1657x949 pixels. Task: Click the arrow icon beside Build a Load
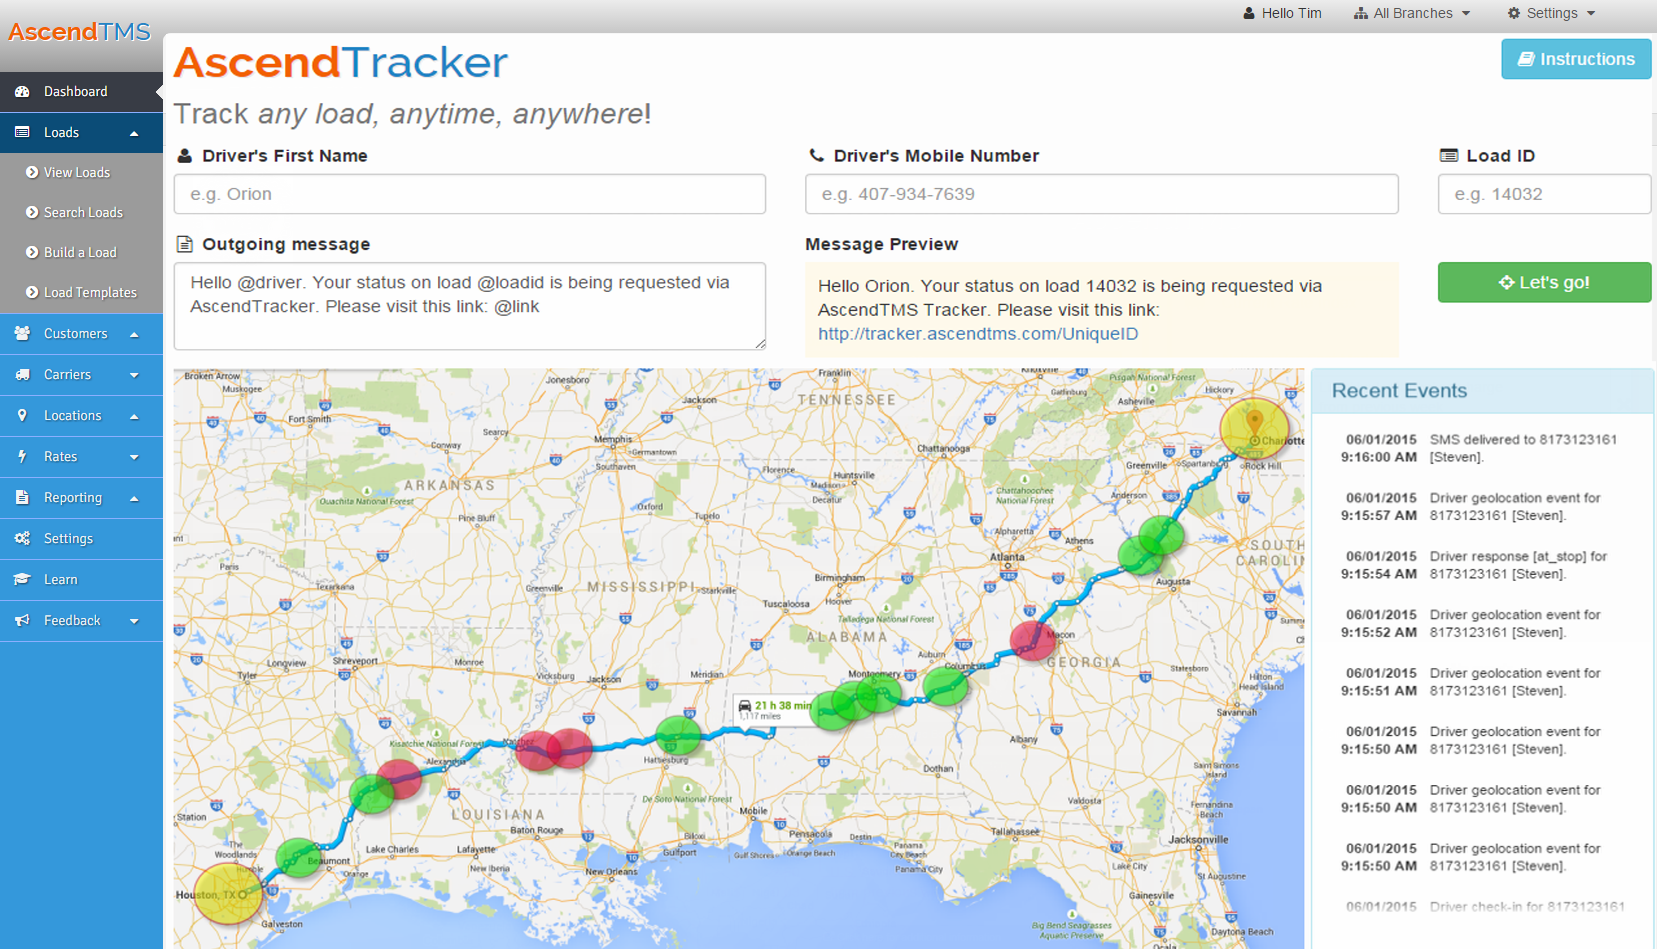(x=32, y=252)
